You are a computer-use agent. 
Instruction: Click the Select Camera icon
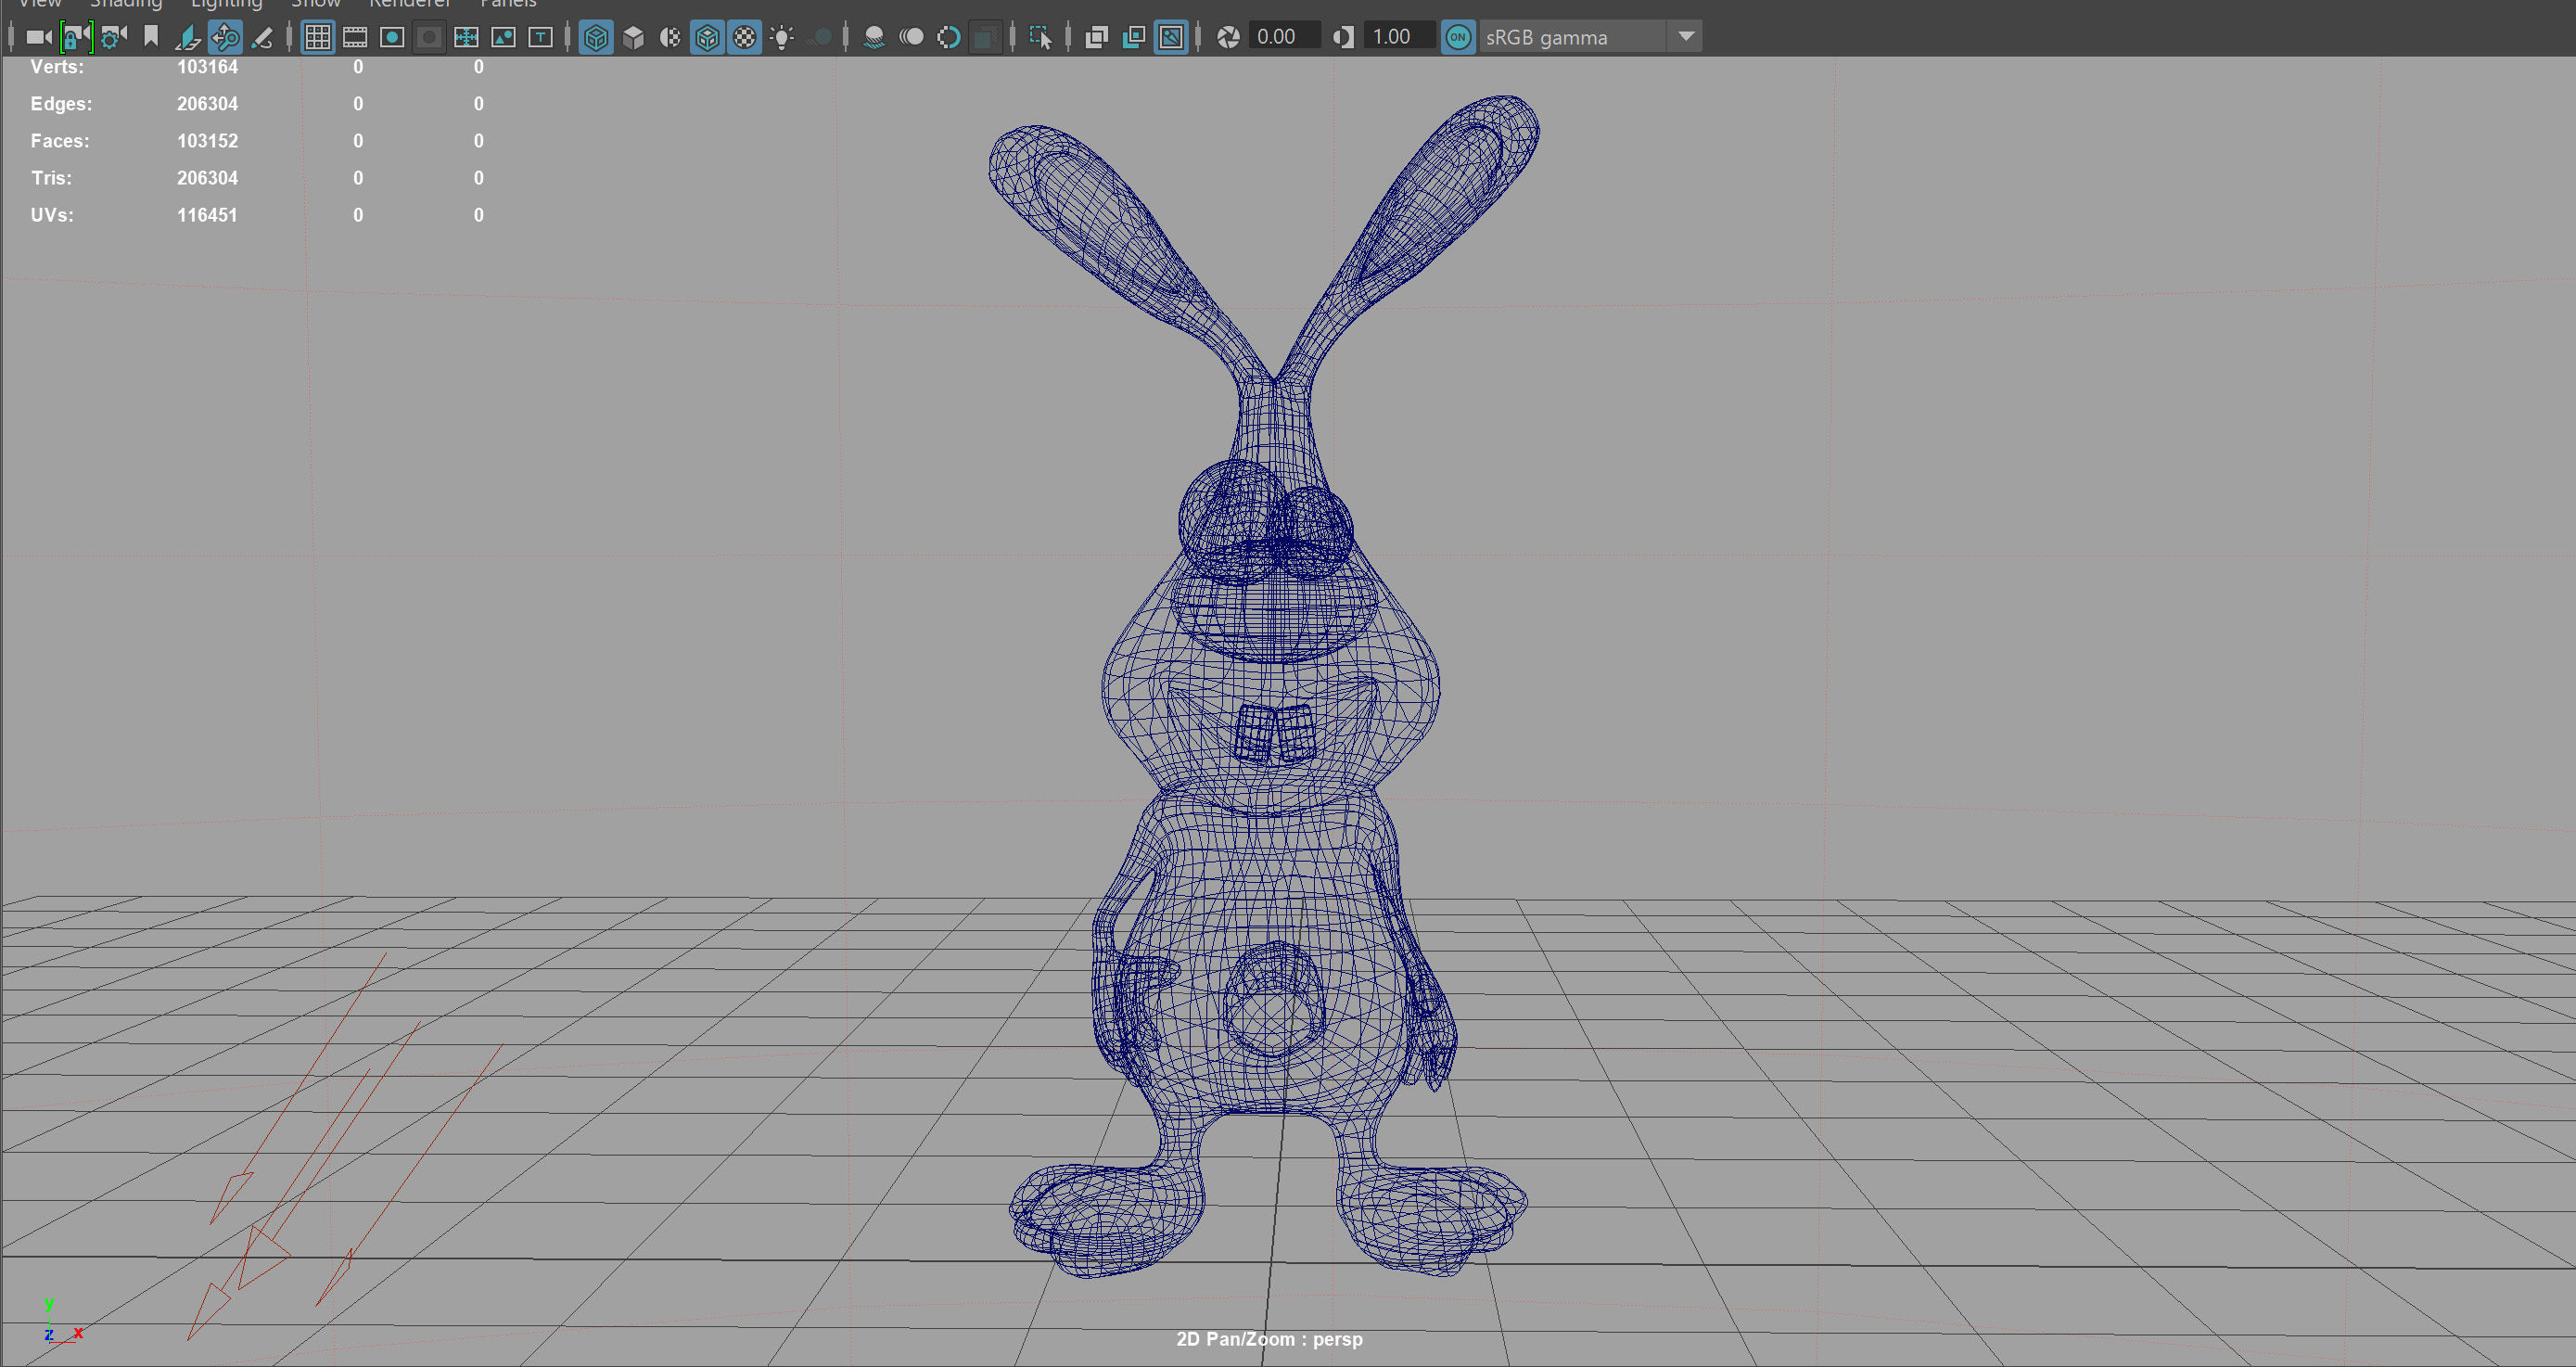click(x=38, y=38)
